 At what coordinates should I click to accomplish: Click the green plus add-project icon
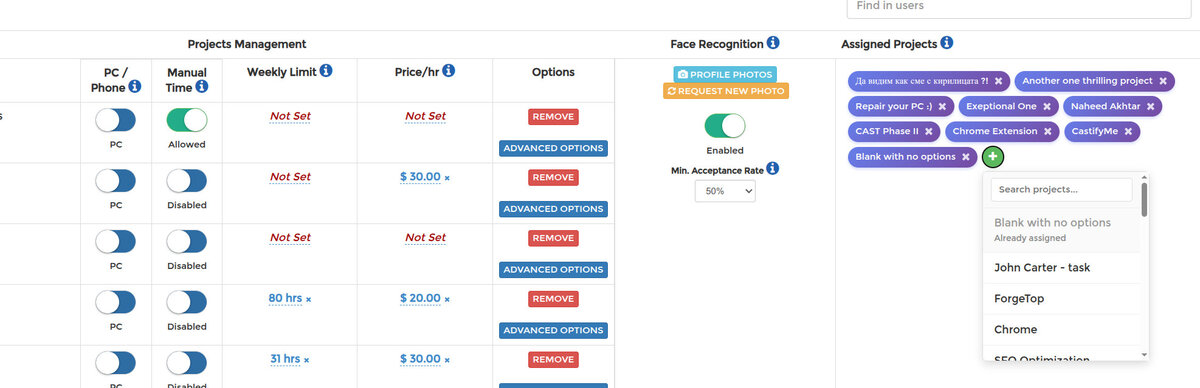click(x=993, y=157)
